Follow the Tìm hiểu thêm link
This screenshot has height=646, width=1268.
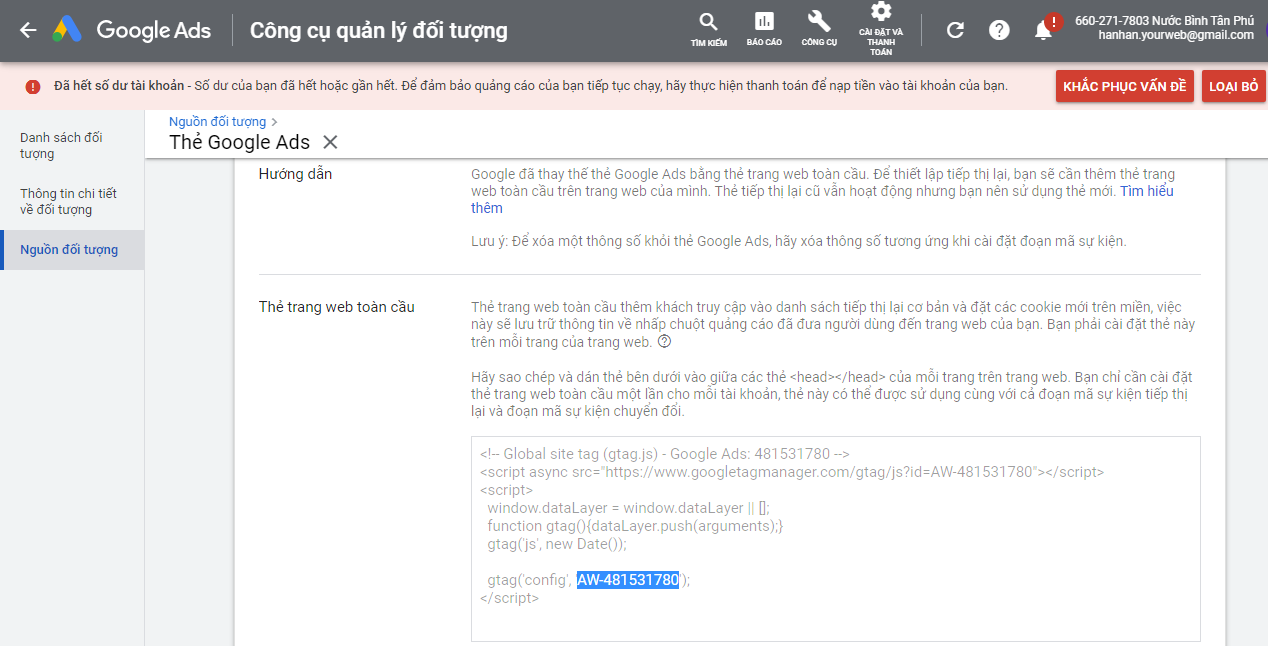tap(1146, 191)
